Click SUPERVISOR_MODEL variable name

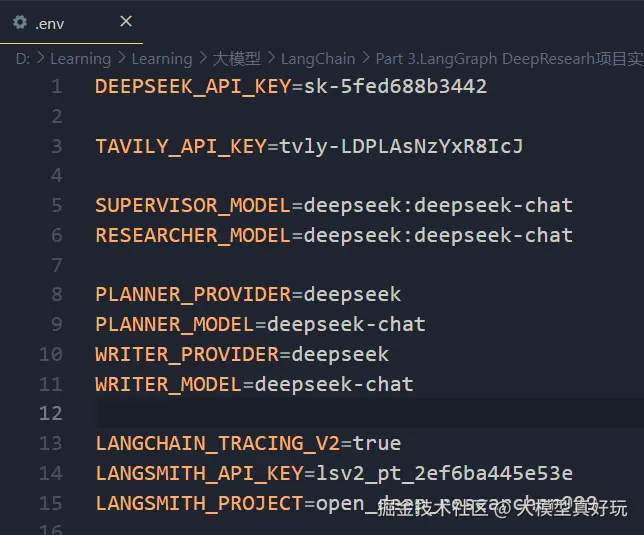193,206
